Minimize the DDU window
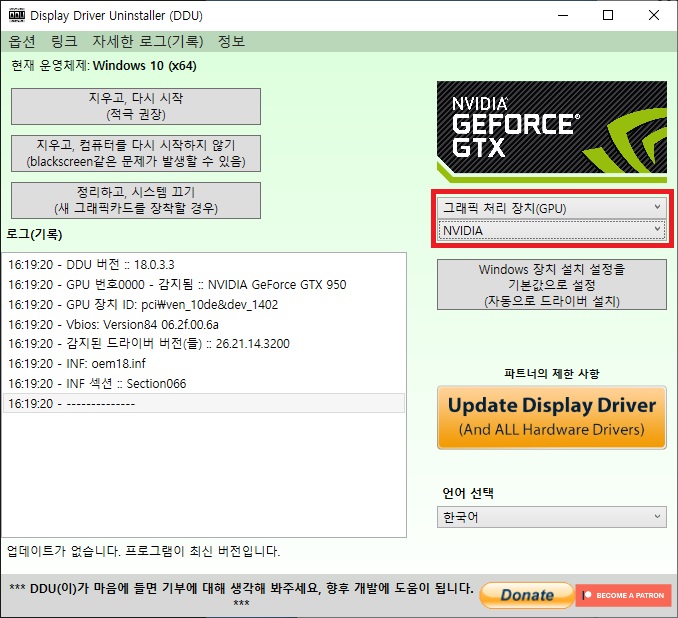This screenshot has width=678, height=618. [563, 15]
